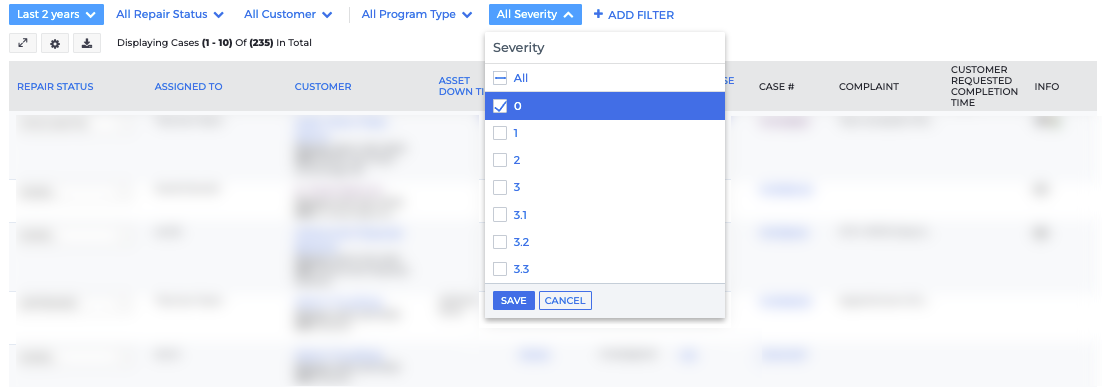Click the download export icon
Viewport: 1102px width, 387px height.
coord(87,43)
